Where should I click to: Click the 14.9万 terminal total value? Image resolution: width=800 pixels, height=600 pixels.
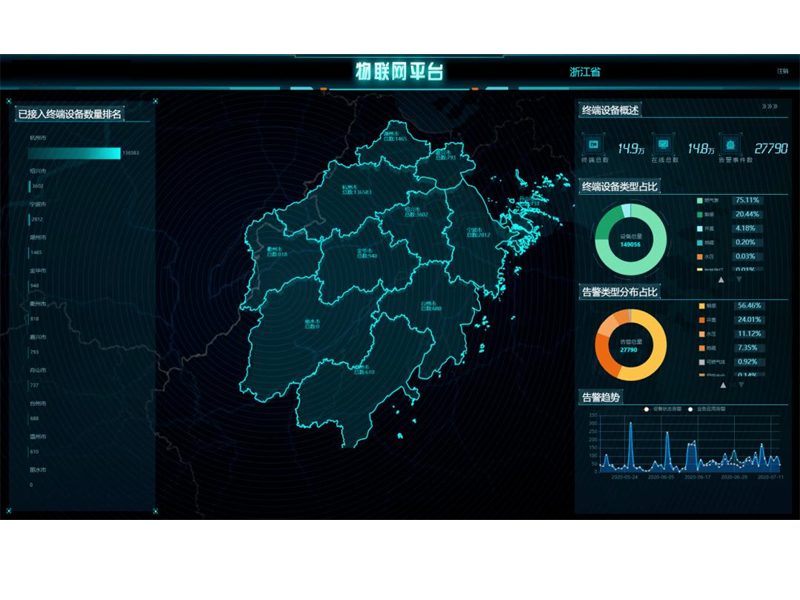pos(631,148)
